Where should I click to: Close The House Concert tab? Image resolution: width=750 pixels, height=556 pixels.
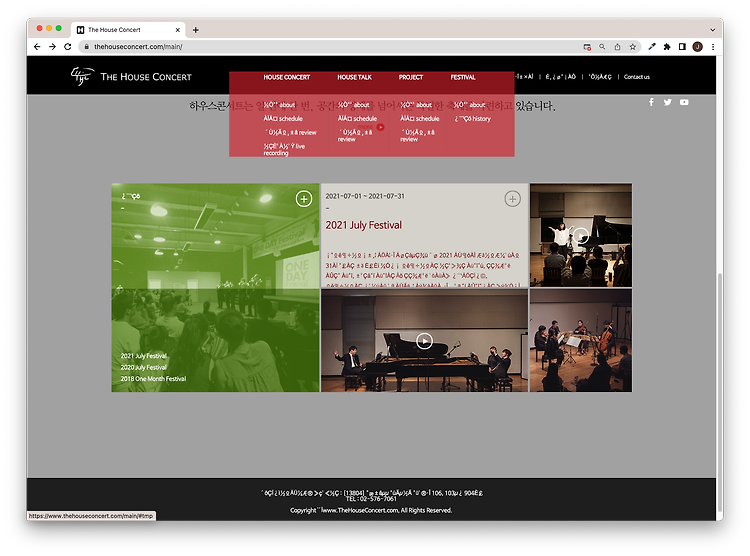(x=177, y=30)
